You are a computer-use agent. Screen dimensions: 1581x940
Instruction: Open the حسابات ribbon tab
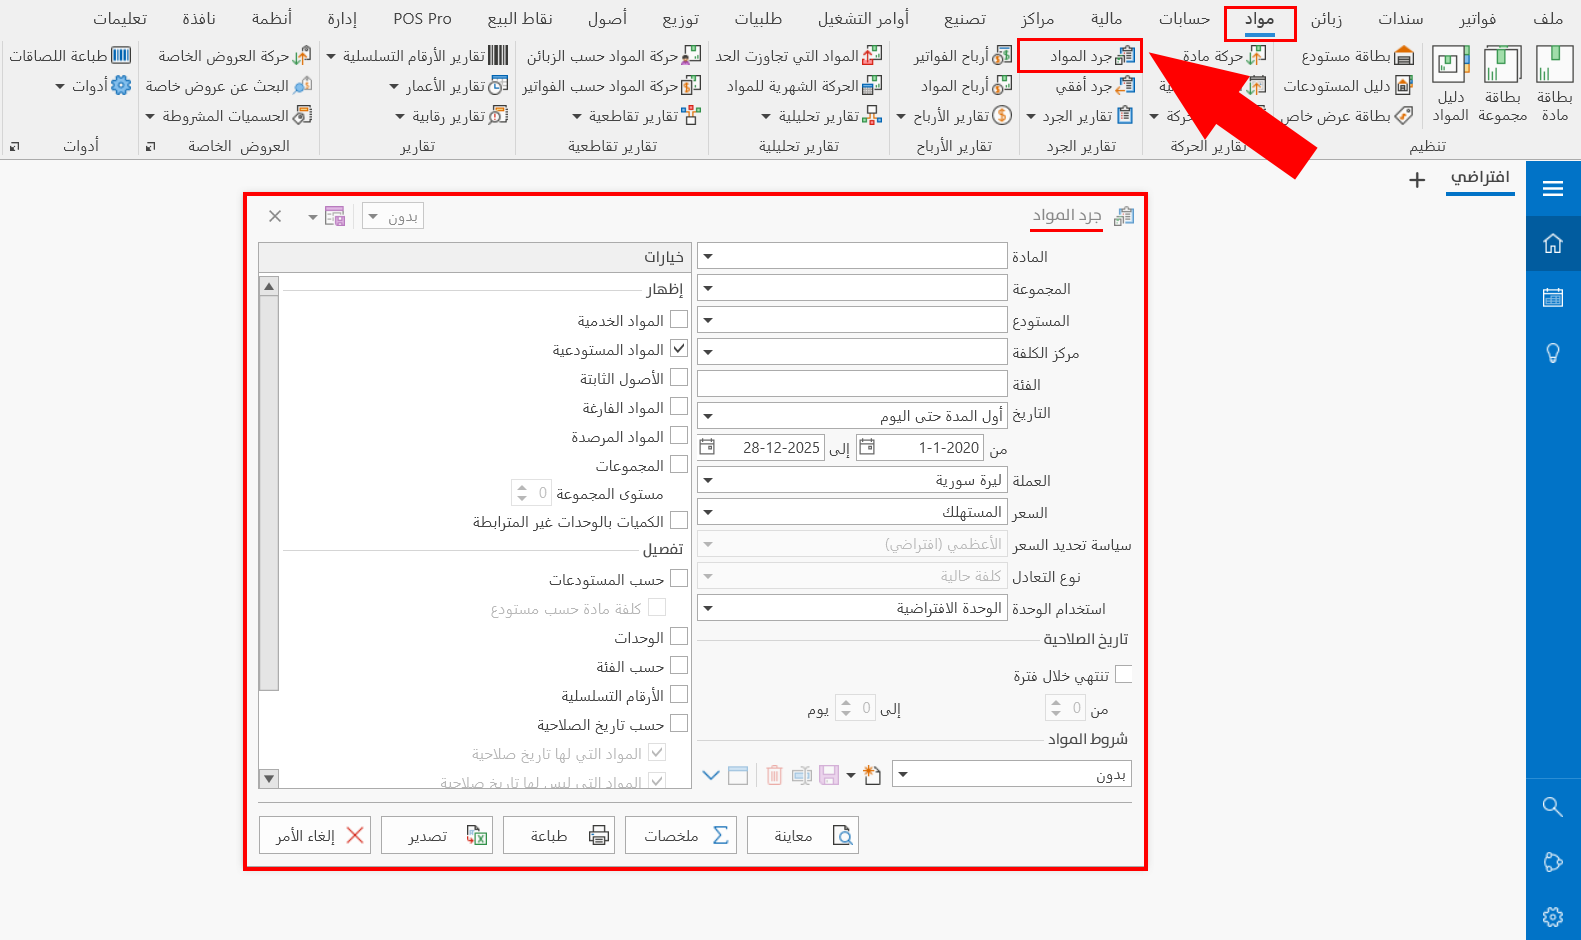(x=1184, y=18)
